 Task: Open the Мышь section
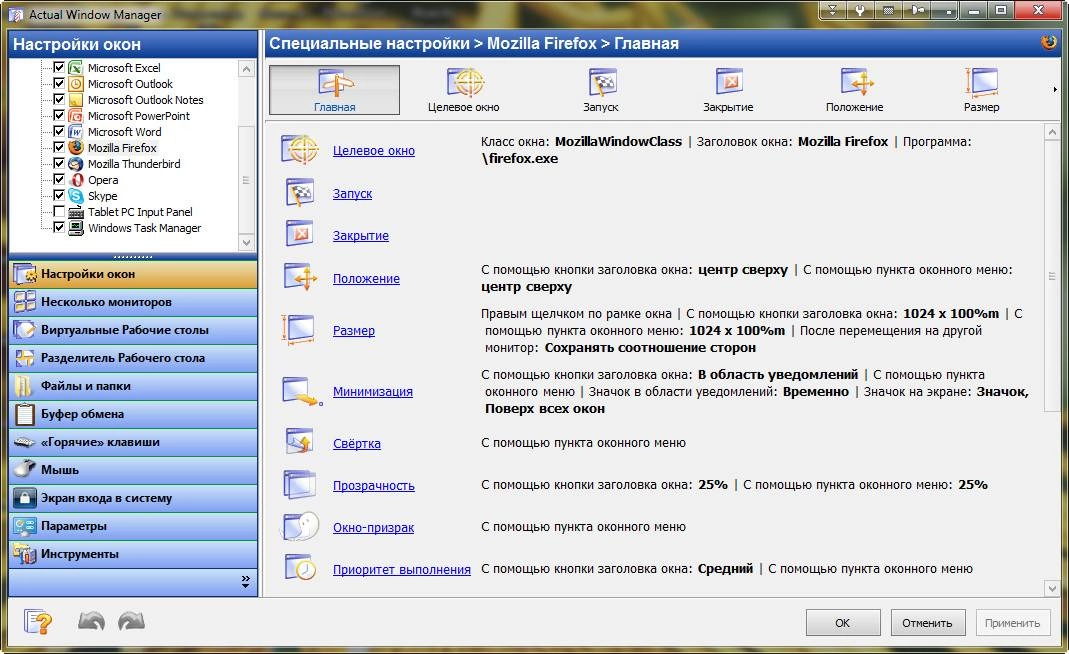click(134, 470)
